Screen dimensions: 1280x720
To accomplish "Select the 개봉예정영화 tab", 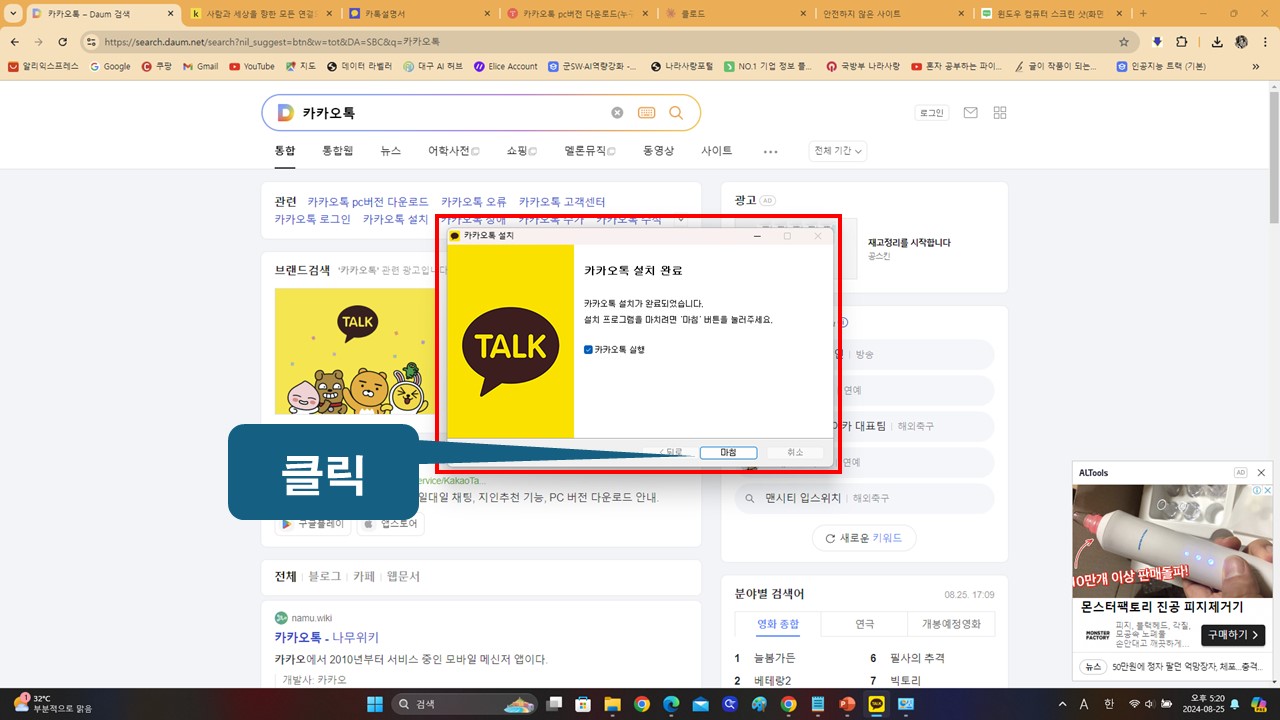I will pyautogui.click(x=951, y=624).
